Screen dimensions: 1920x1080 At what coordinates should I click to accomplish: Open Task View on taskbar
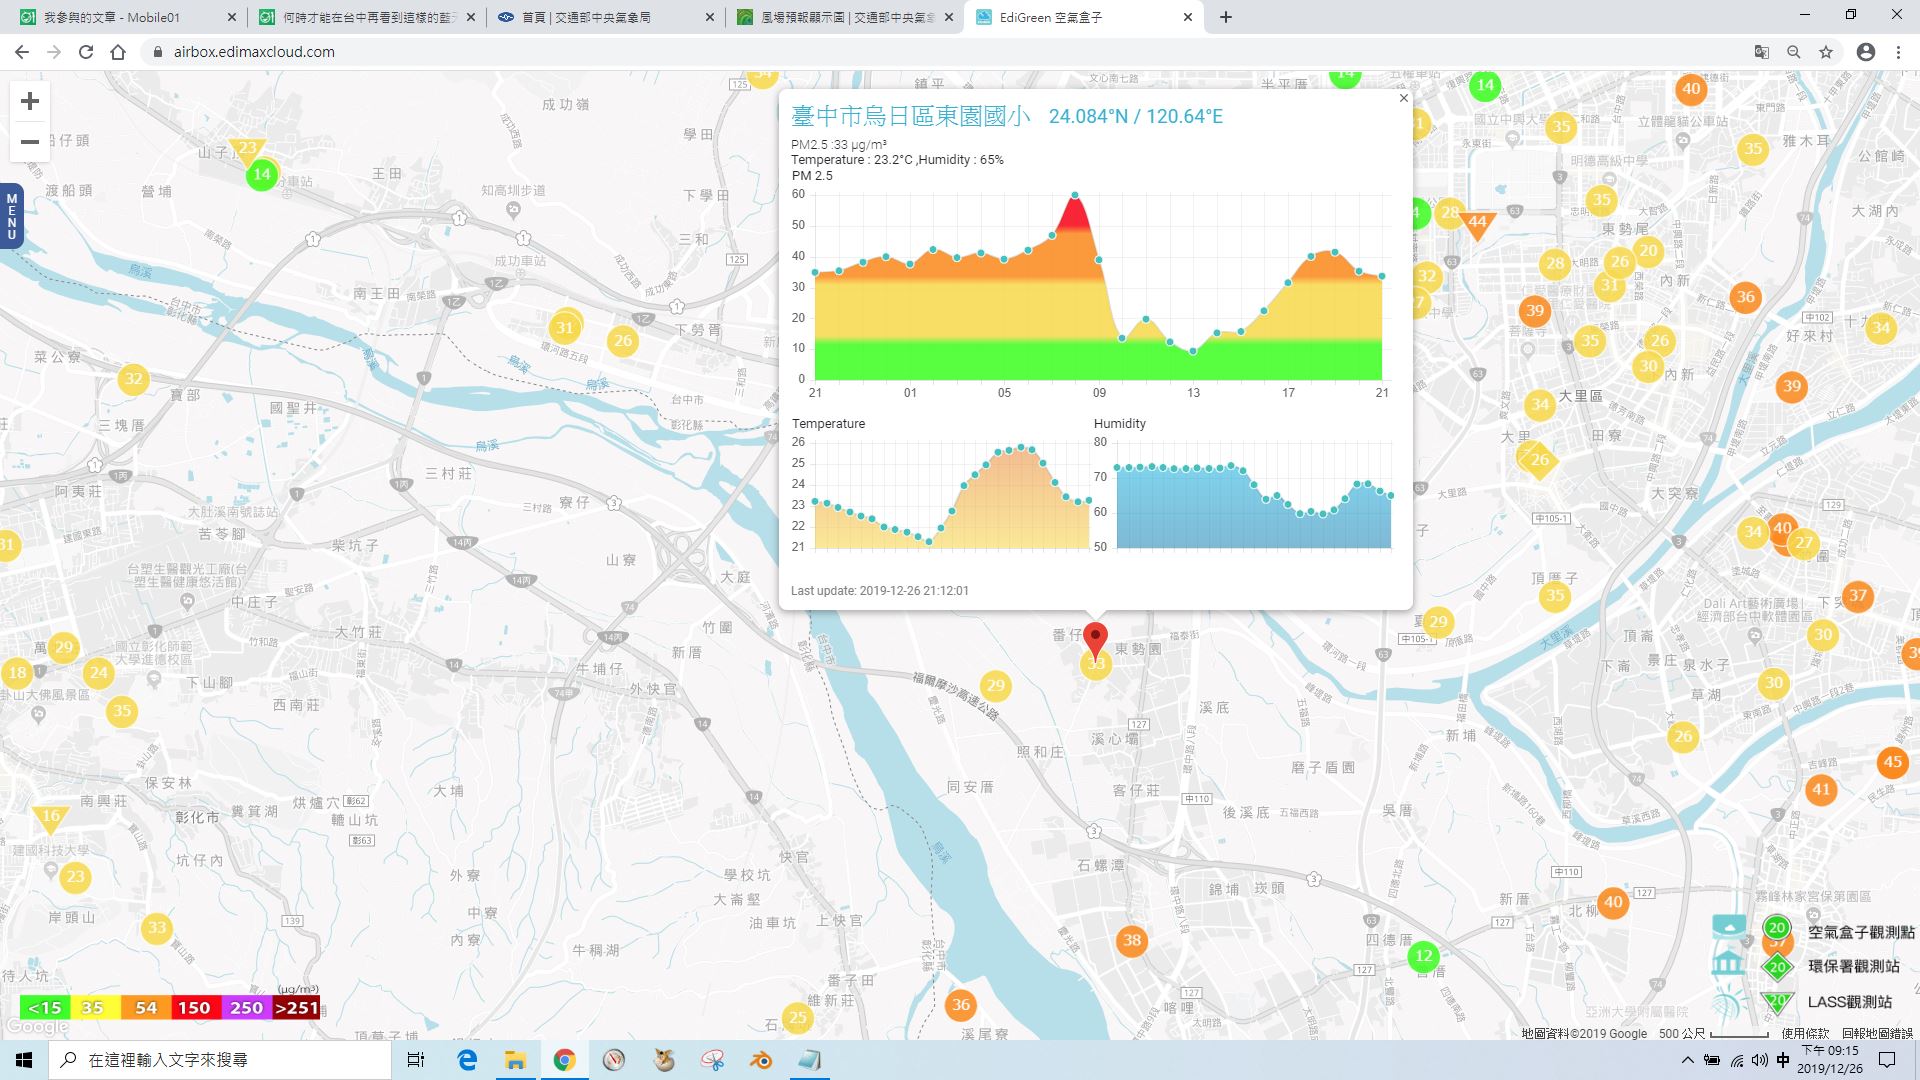(416, 1060)
